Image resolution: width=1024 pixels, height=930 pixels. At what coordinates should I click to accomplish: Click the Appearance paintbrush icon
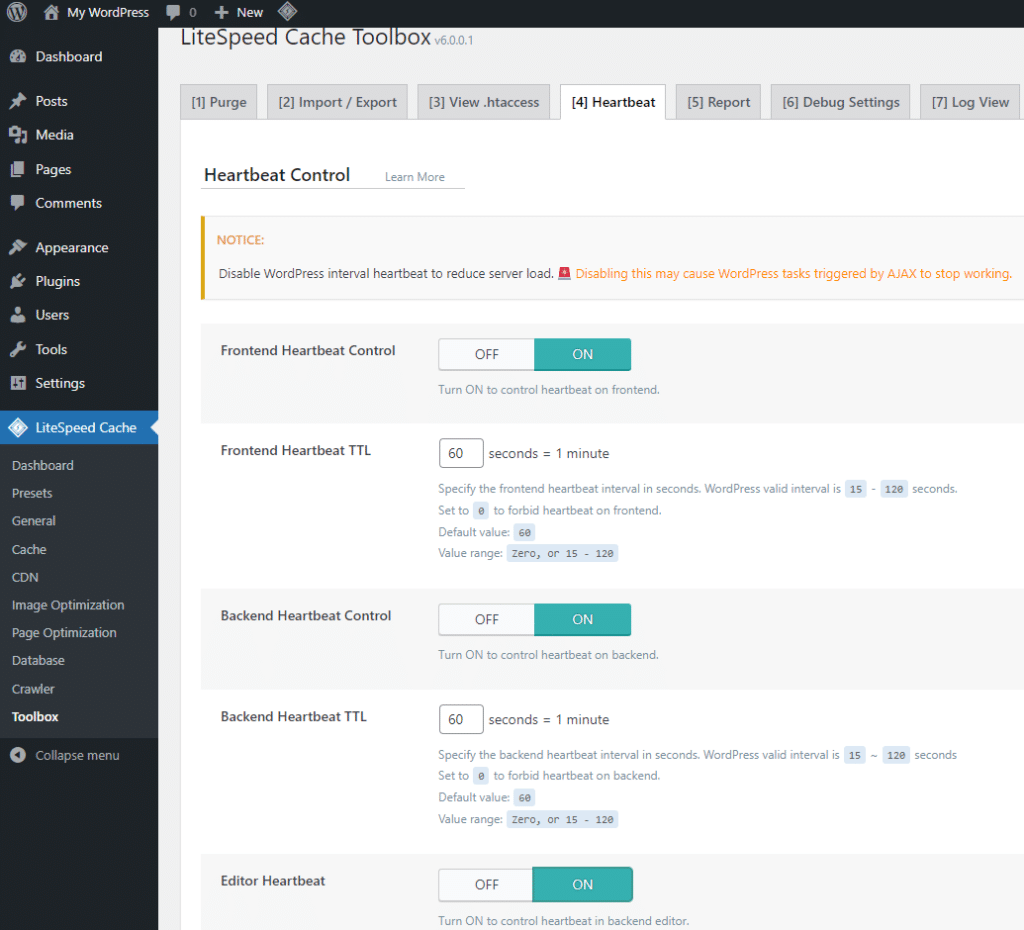click(x=18, y=248)
